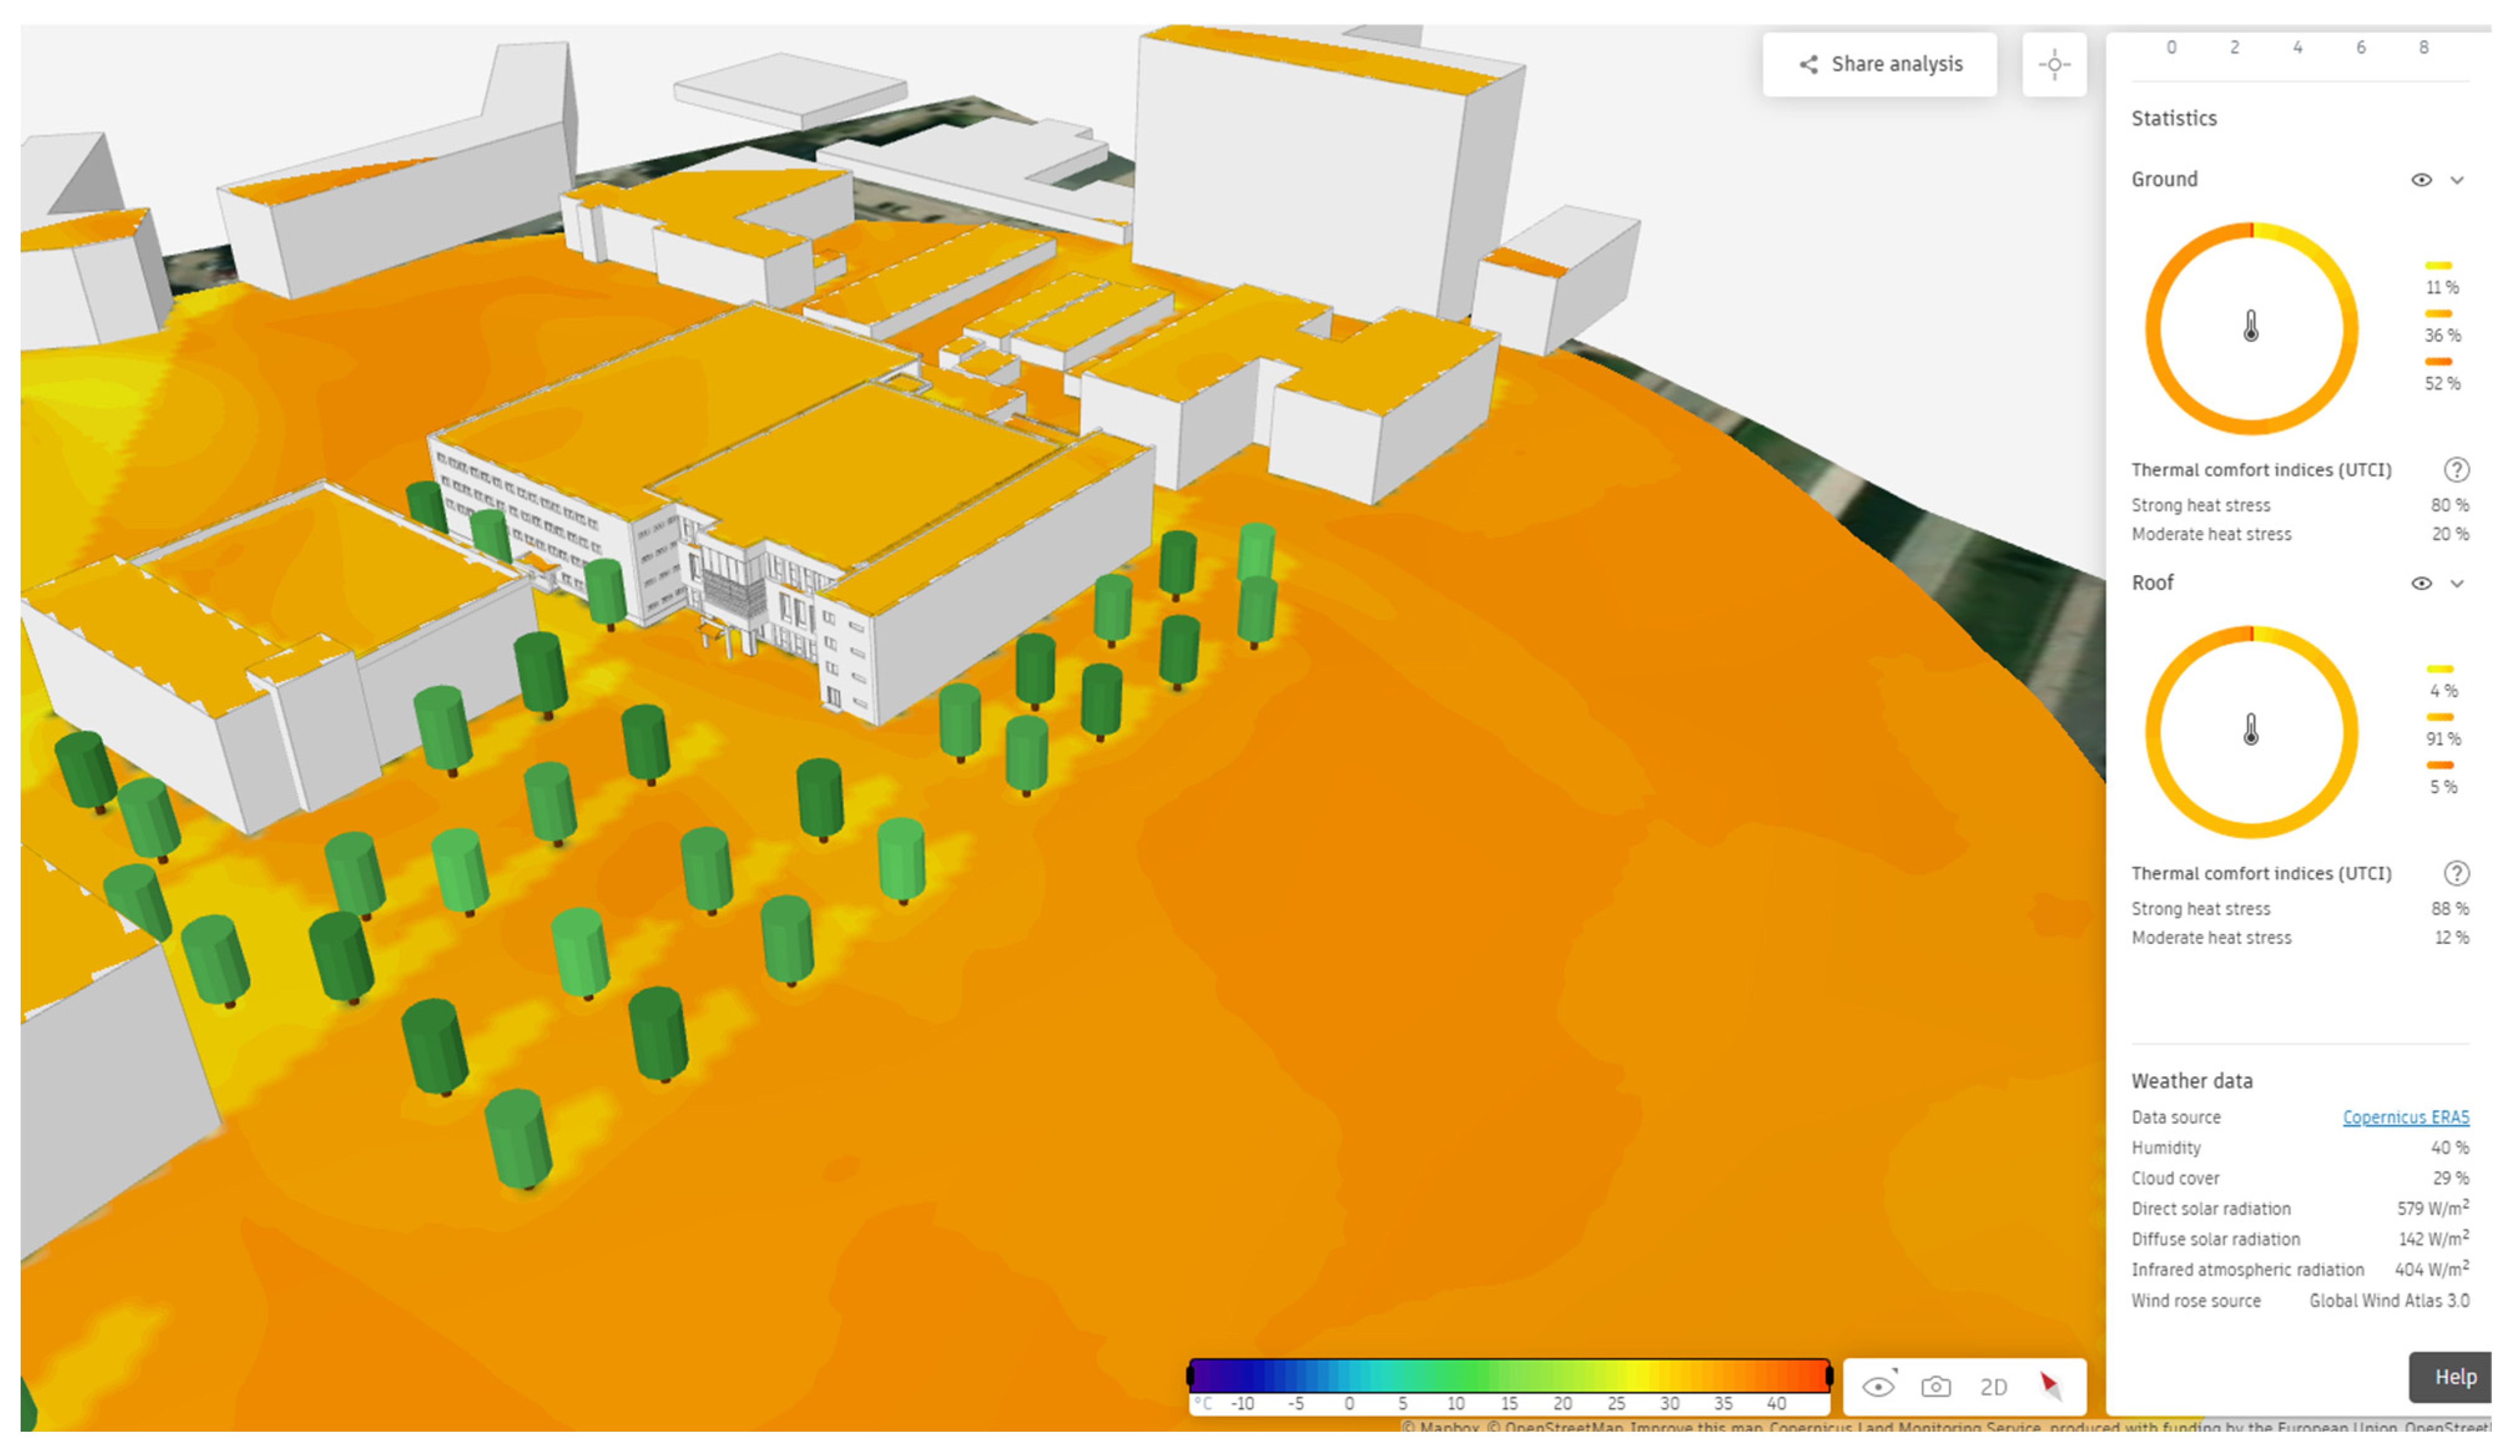Image resolution: width=2520 pixels, height=1456 pixels.
Task: Click the Weather data heading
Action: point(2191,1081)
